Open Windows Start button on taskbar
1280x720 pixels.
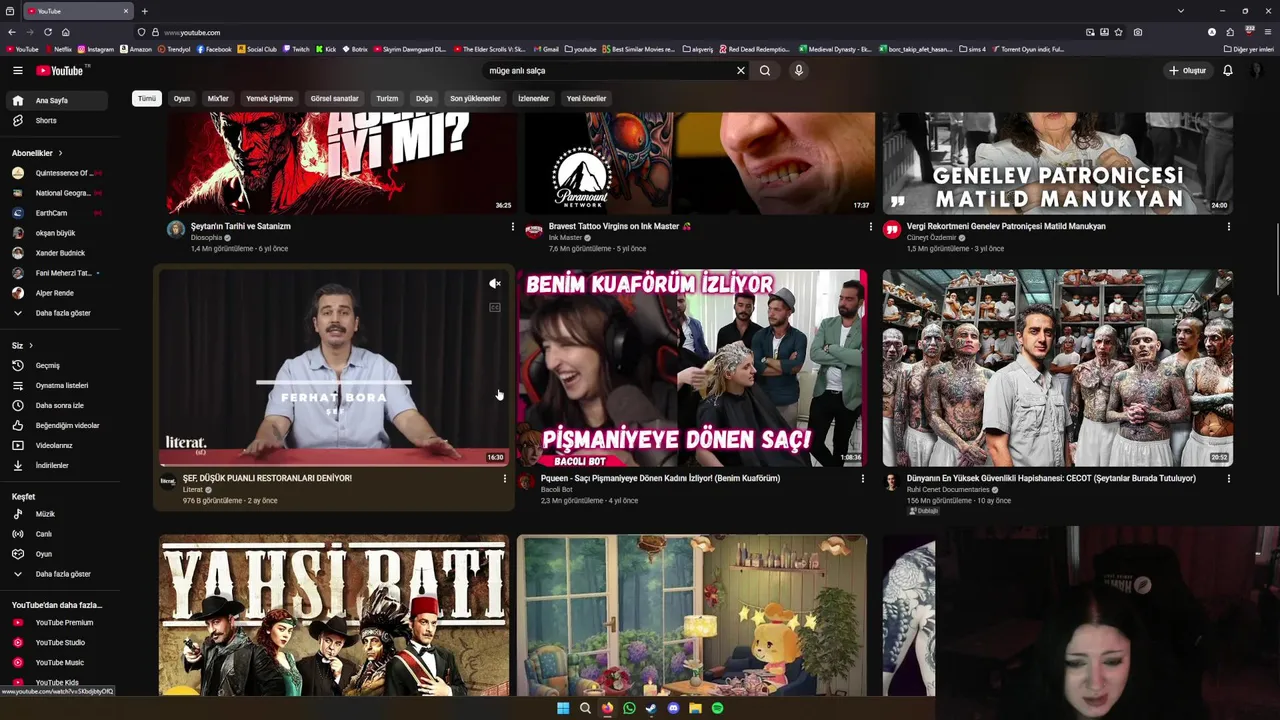[563, 708]
